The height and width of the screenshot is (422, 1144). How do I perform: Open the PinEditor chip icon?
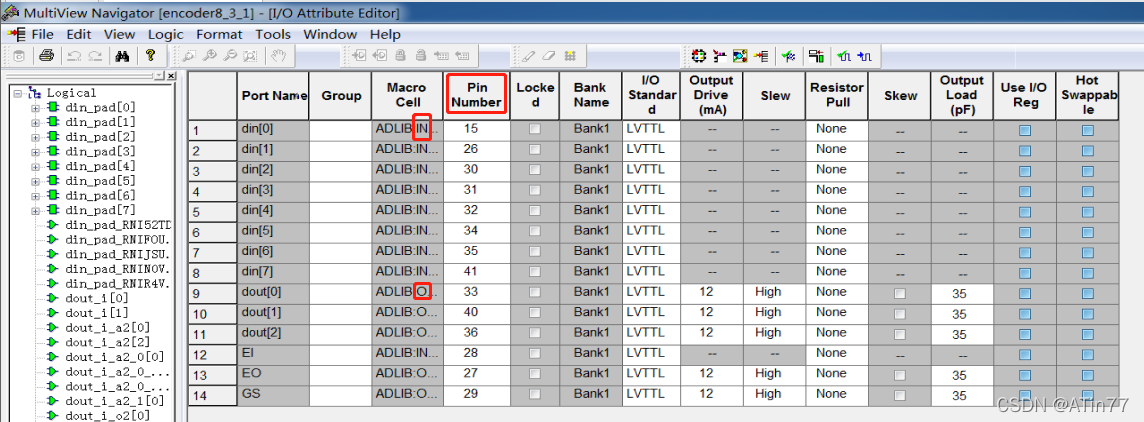coord(699,55)
